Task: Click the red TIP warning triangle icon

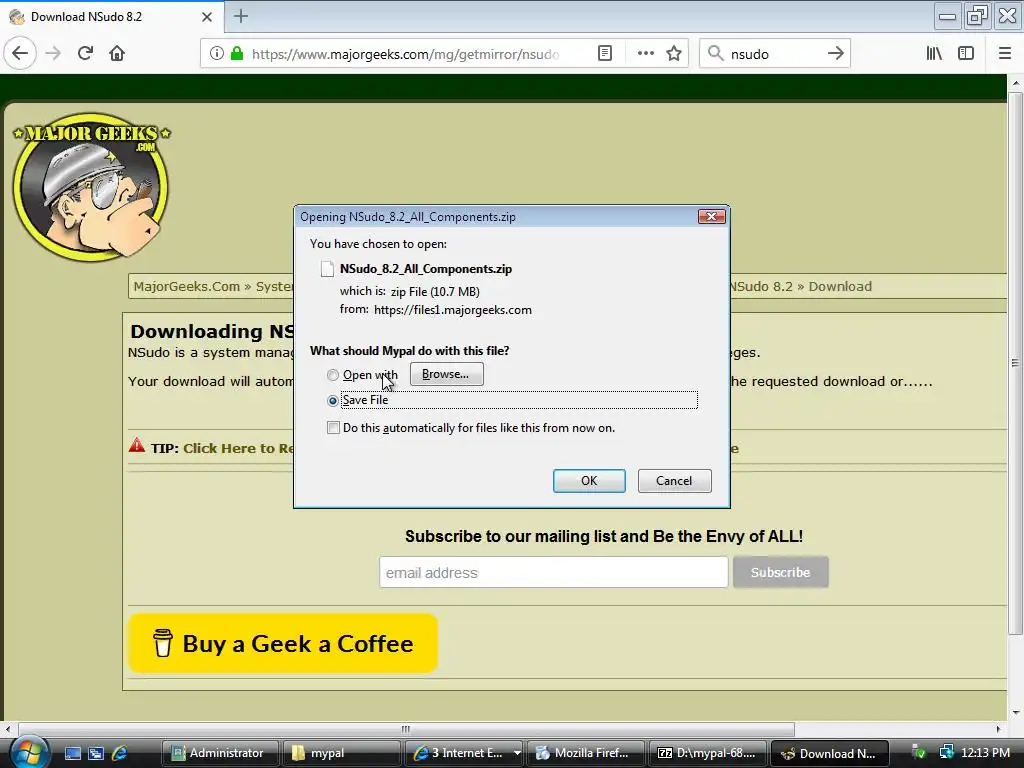Action: 136,446
